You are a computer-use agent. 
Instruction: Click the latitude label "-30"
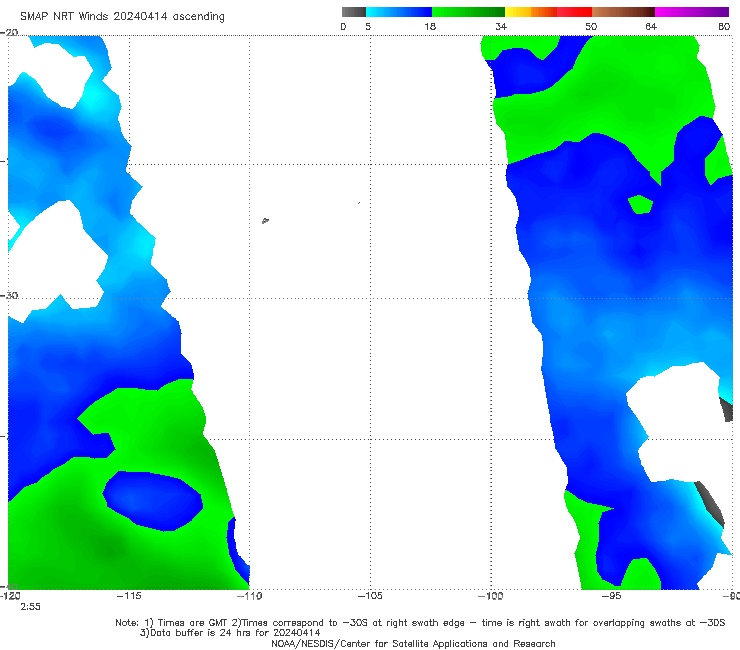click(9, 295)
